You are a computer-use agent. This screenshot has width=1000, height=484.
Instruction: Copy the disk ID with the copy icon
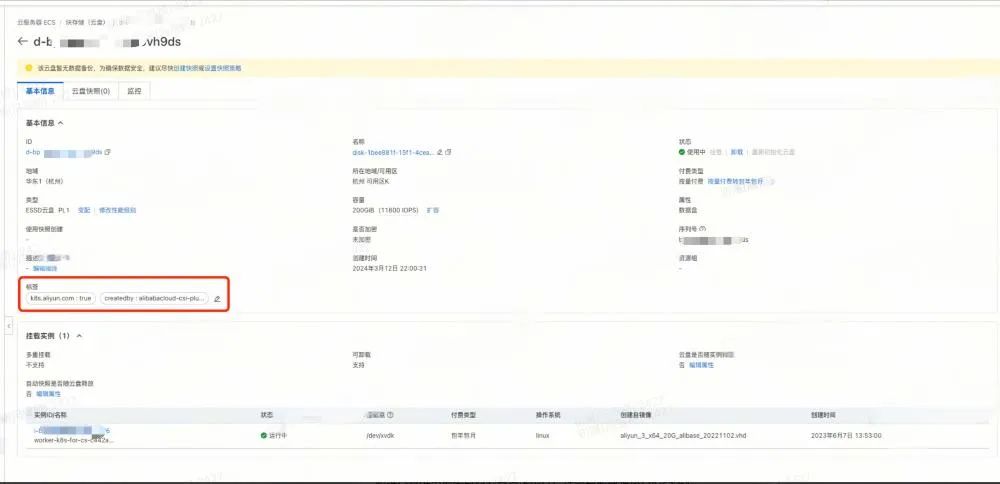point(108,152)
